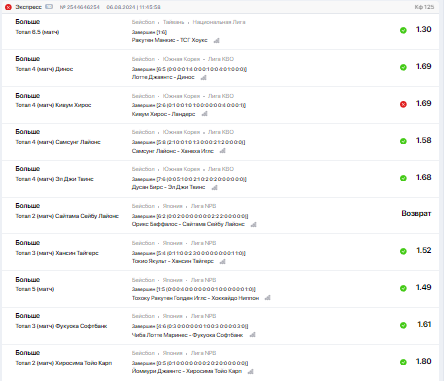Click market Тотал 3 (матч) Хансин Тайгерс
This screenshot has height=381, width=444.
(57, 253)
